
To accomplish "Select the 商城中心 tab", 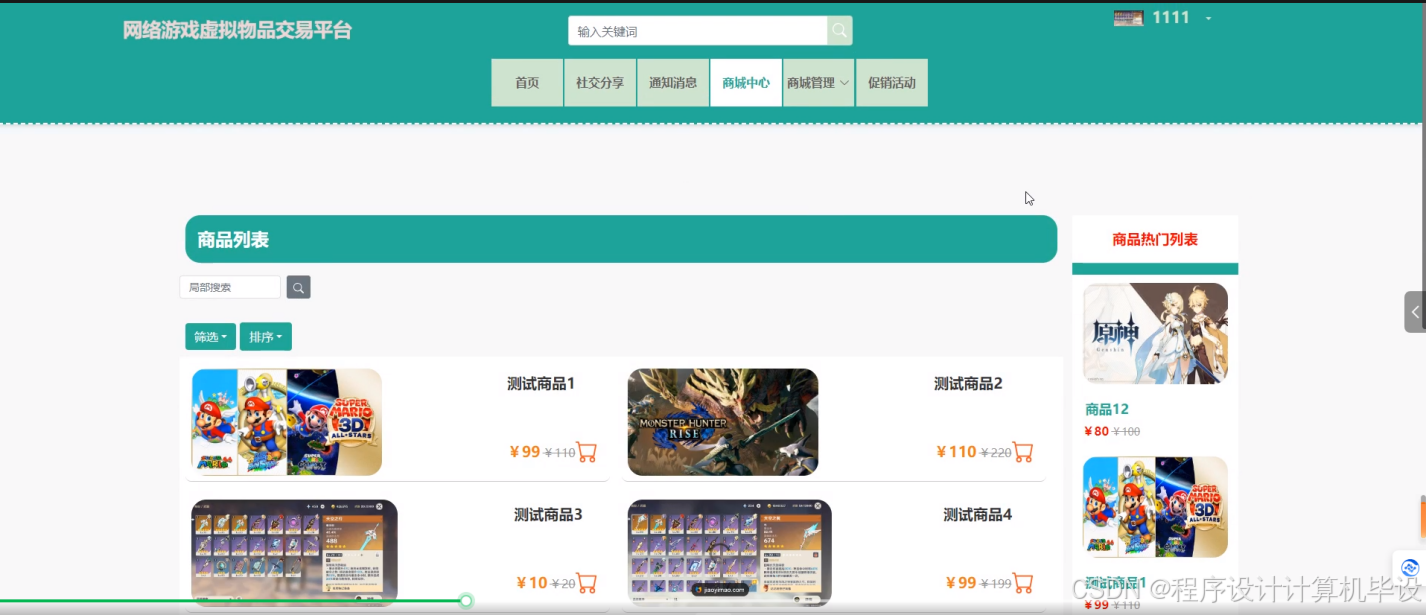I will (746, 83).
